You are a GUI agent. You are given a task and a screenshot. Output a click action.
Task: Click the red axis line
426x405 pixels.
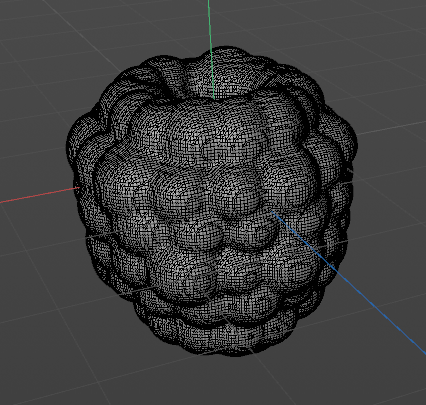(x=39, y=195)
